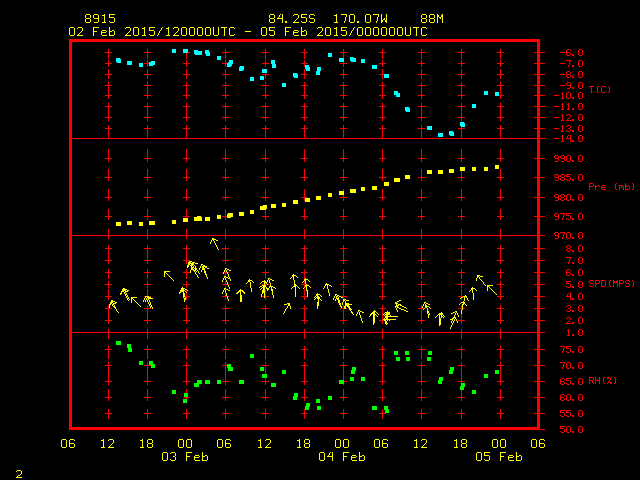Click the -10.0 temperature axis value

[x=569, y=96]
